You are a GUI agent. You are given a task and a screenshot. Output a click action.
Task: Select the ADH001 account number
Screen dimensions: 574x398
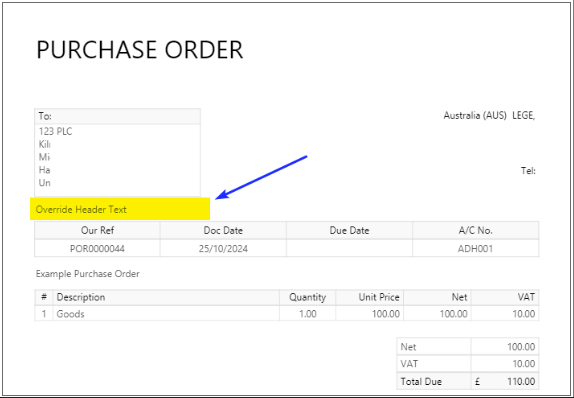pos(476,249)
